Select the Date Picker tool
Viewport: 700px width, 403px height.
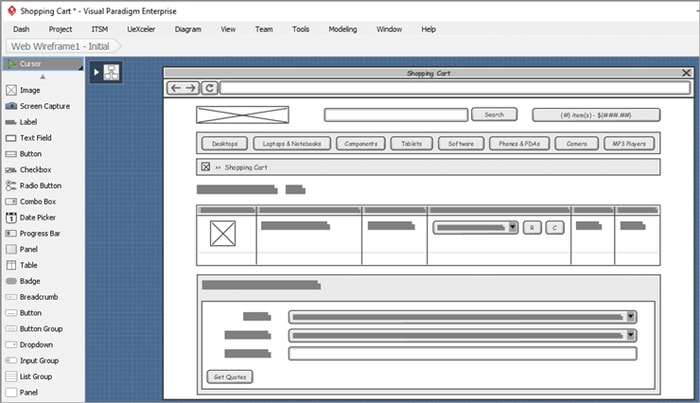(37, 217)
